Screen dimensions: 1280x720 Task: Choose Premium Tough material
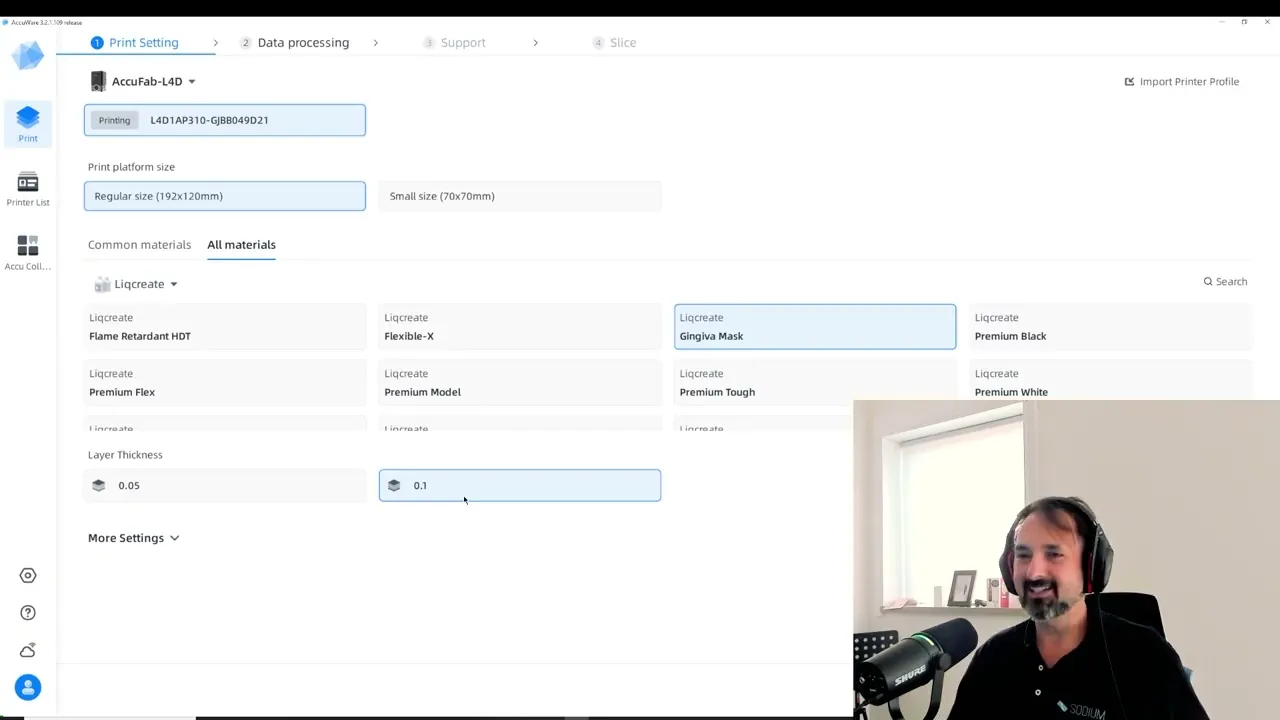tap(815, 383)
